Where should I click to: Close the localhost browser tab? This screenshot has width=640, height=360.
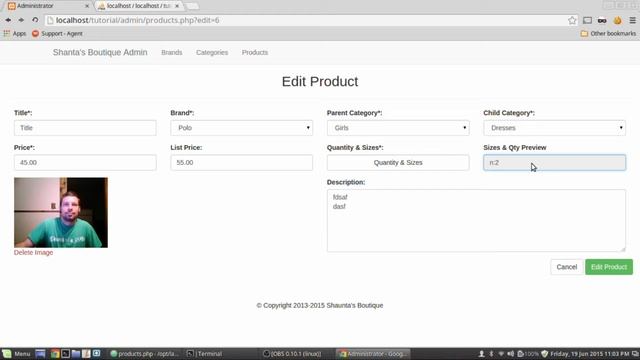177,6
